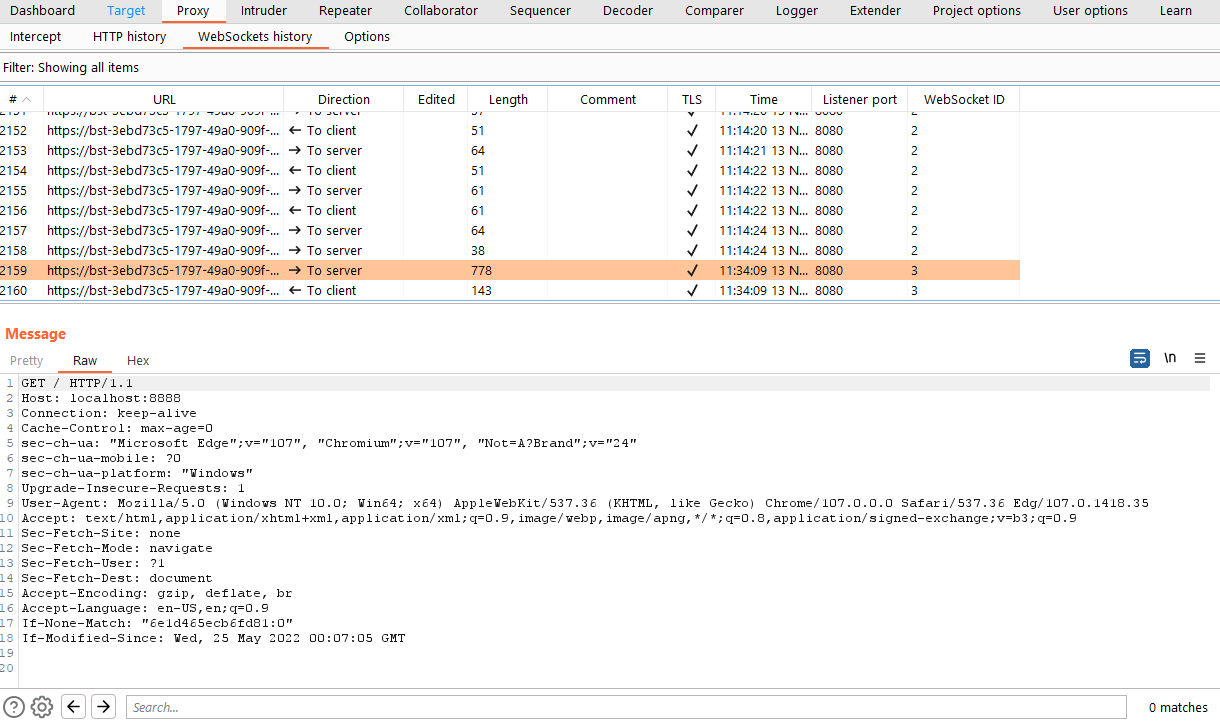
Task: Sort by the Length column header
Action: [508, 99]
